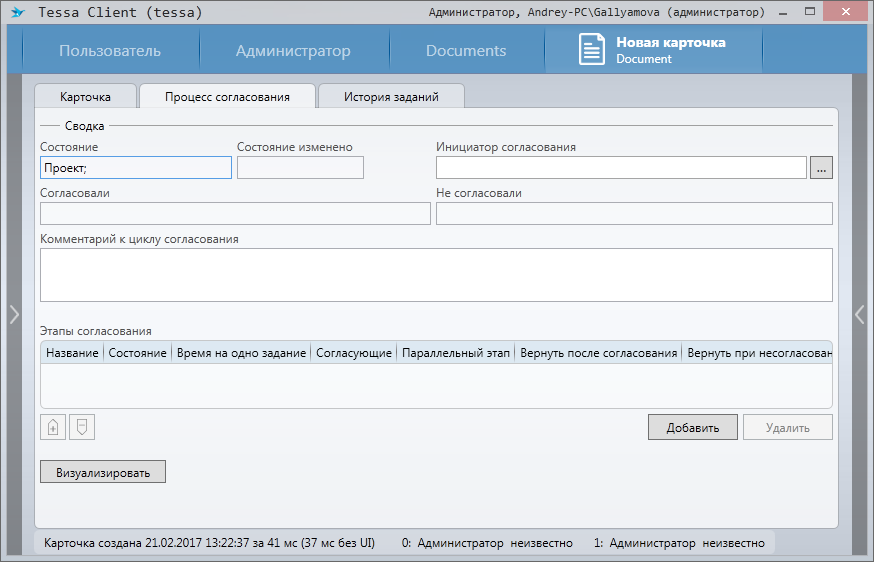The height and width of the screenshot is (562, 874).
Task: Click the Состояние field containing Проект
Action: tap(136, 168)
